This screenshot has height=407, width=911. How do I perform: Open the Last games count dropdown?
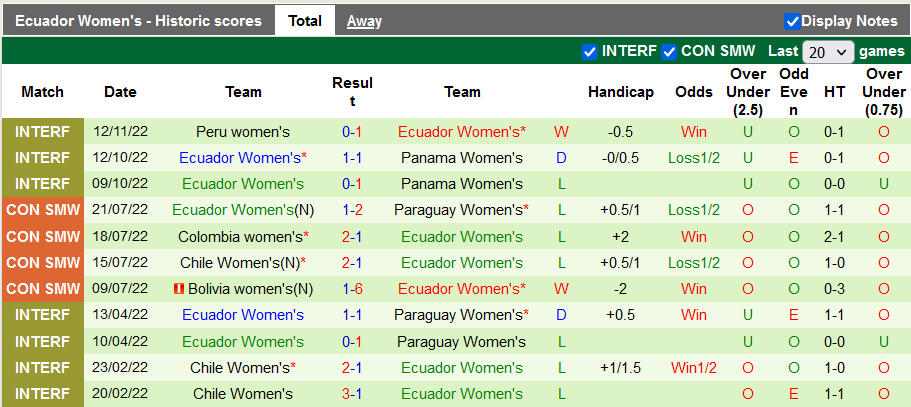point(828,52)
